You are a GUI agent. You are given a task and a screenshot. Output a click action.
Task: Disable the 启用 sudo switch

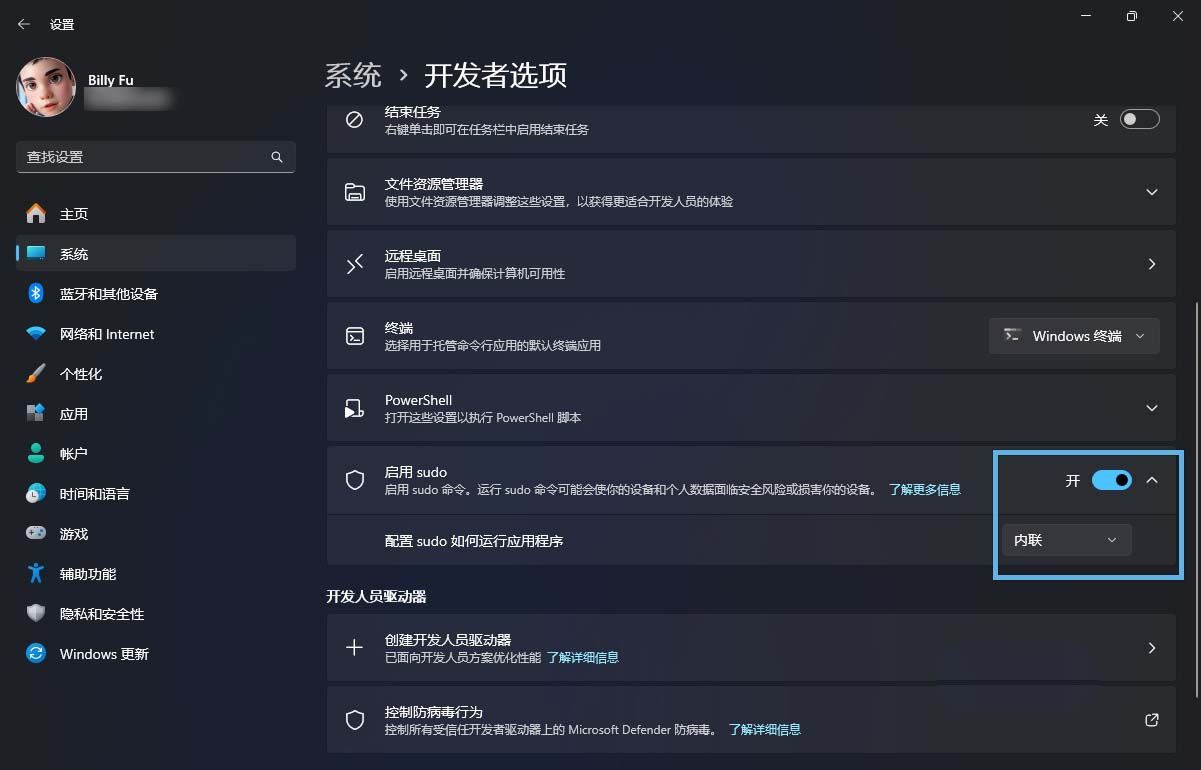click(x=1111, y=480)
